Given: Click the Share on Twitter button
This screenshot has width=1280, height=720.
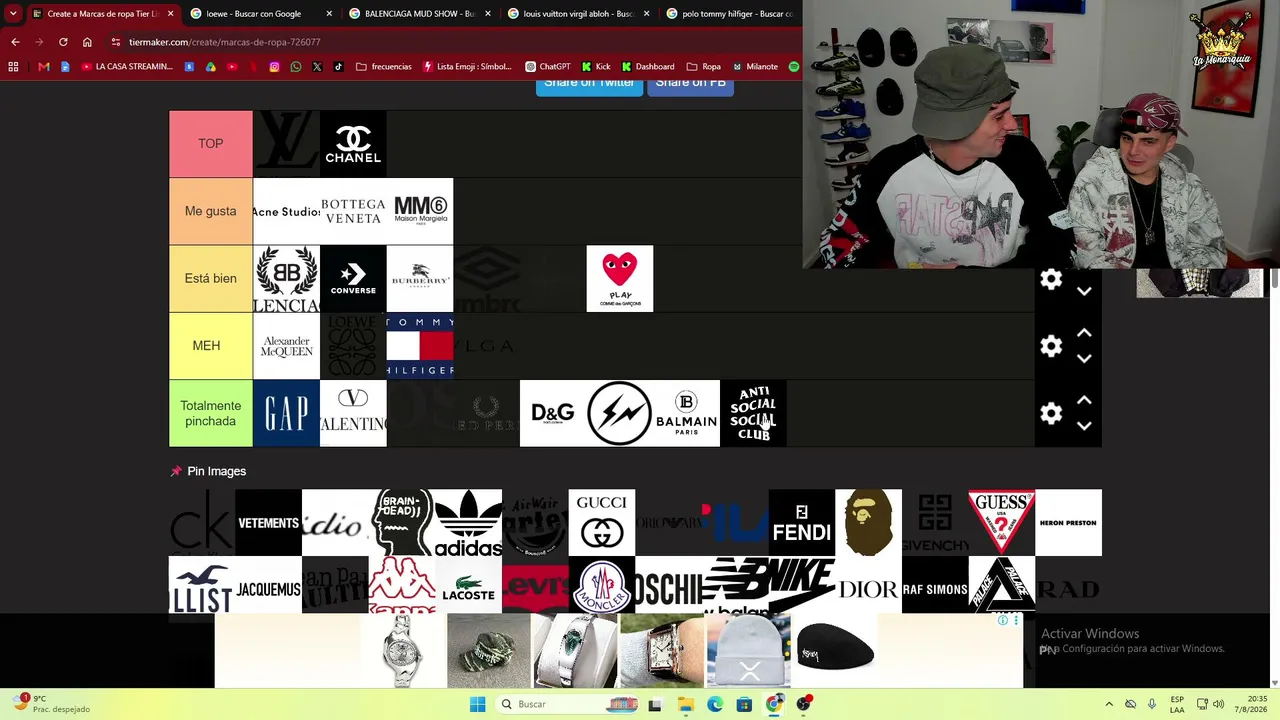Looking at the screenshot, I should coord(589,84).
